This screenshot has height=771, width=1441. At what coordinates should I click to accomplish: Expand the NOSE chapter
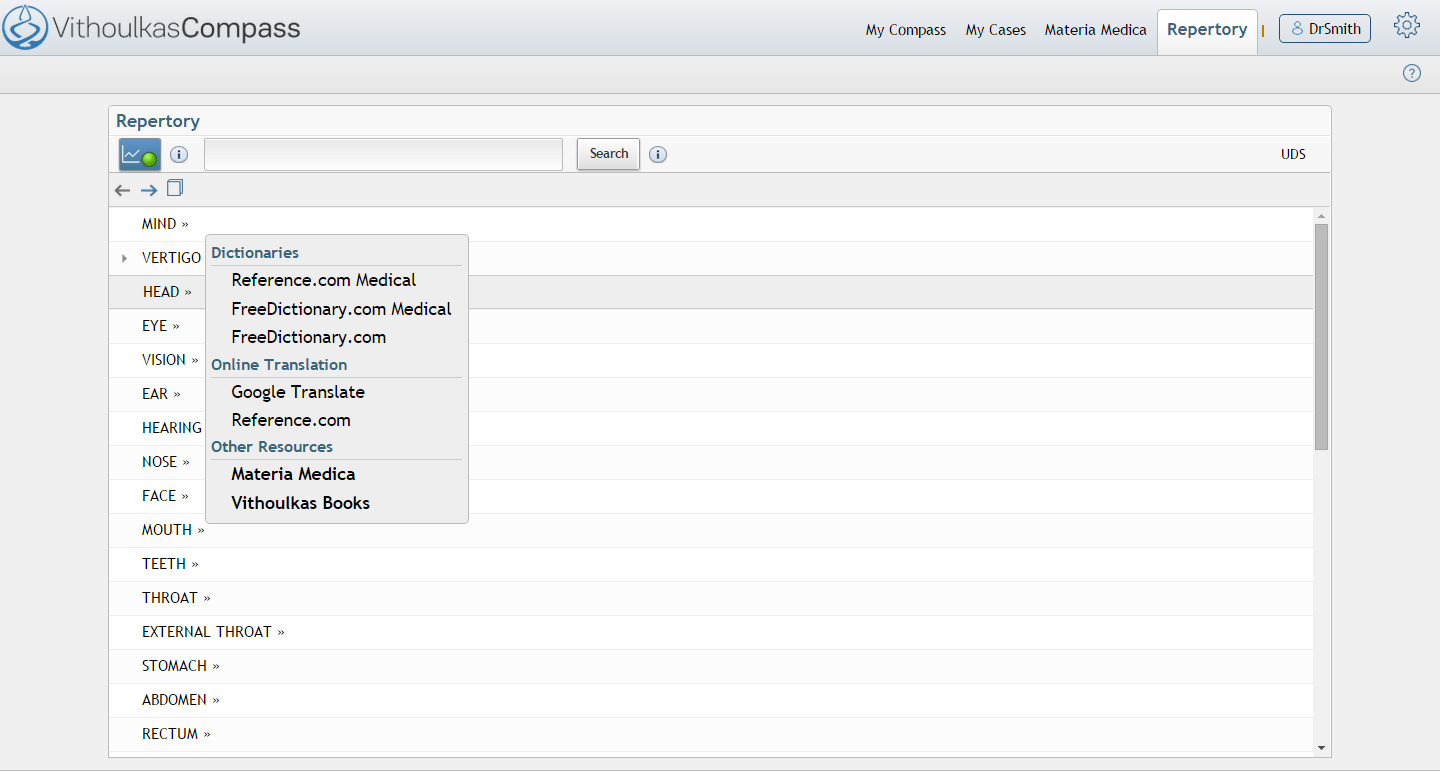[x=165, y=462]
